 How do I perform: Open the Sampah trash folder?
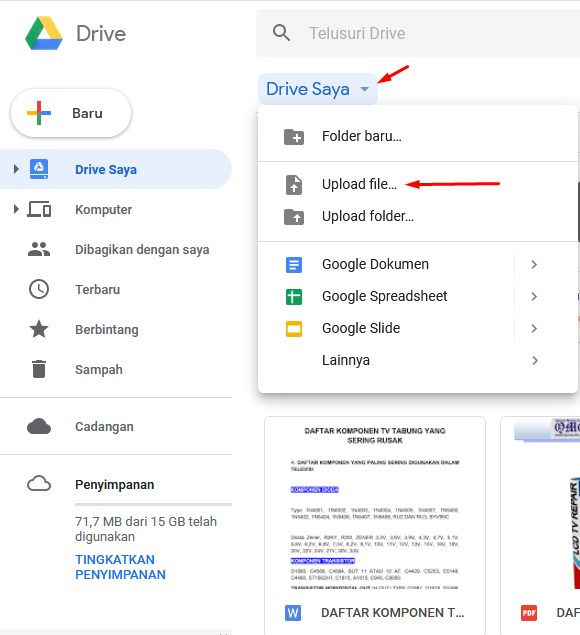99,370
